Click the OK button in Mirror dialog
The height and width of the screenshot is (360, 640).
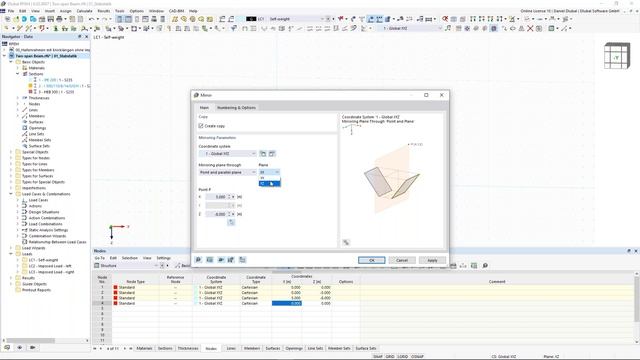(x=371, y=260)
